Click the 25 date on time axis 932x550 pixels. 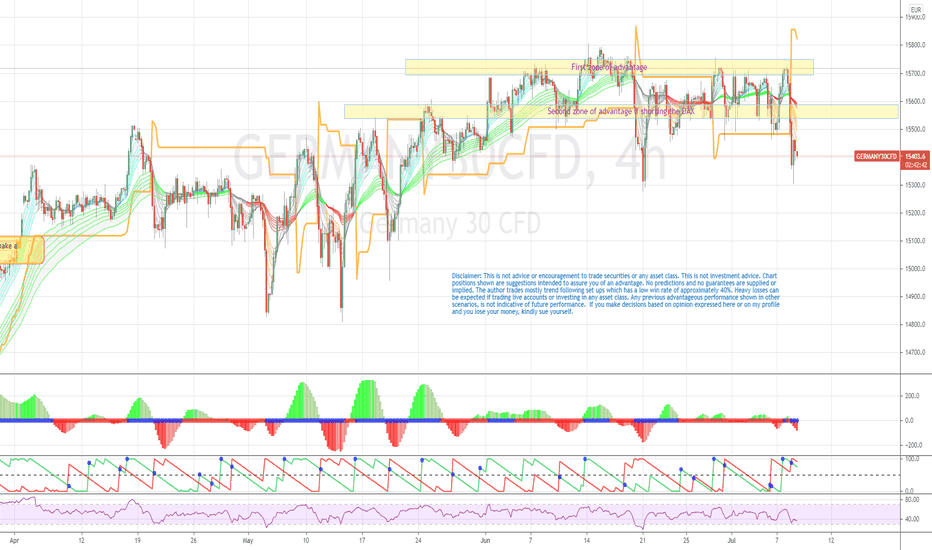[686, 540]
